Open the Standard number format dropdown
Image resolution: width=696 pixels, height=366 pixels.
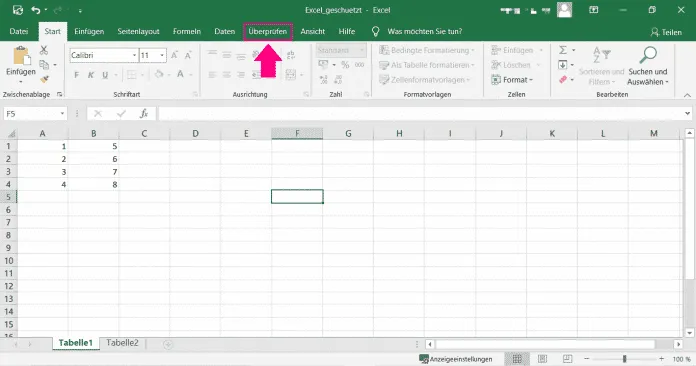[x=362, y=50]
